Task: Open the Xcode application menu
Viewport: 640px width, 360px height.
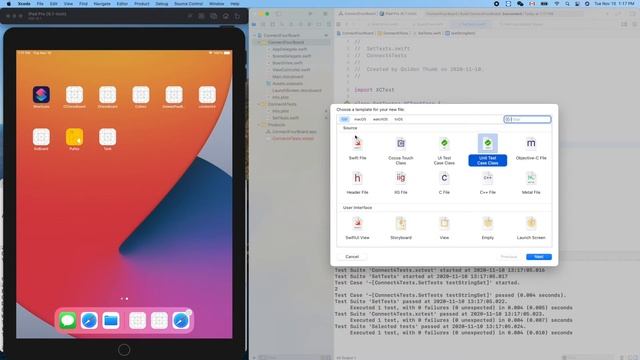Action: pos(24,4)
